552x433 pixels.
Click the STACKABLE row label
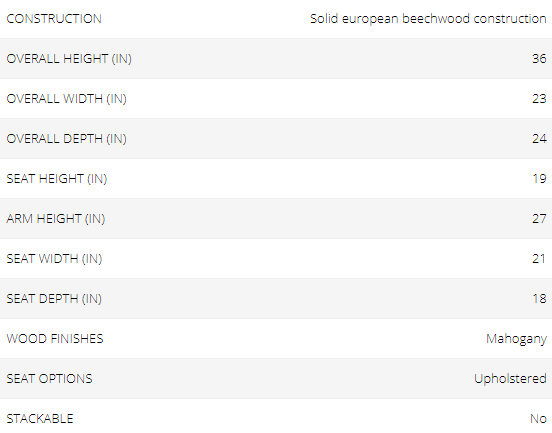tap(40, 419)
